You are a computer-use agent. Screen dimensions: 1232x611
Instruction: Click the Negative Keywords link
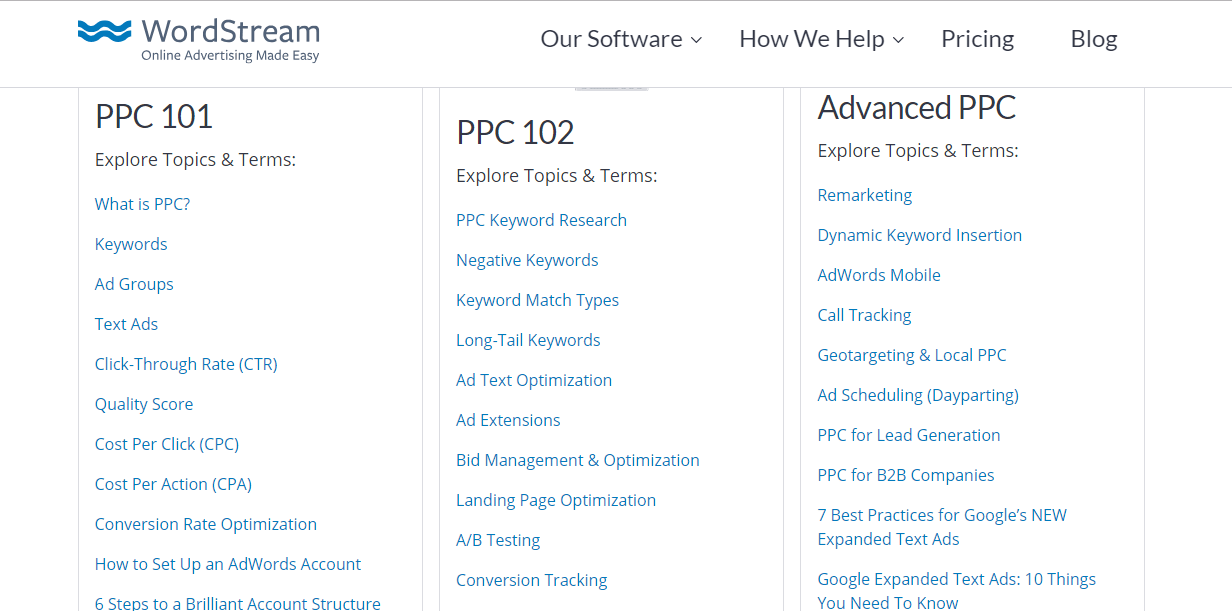527,259
